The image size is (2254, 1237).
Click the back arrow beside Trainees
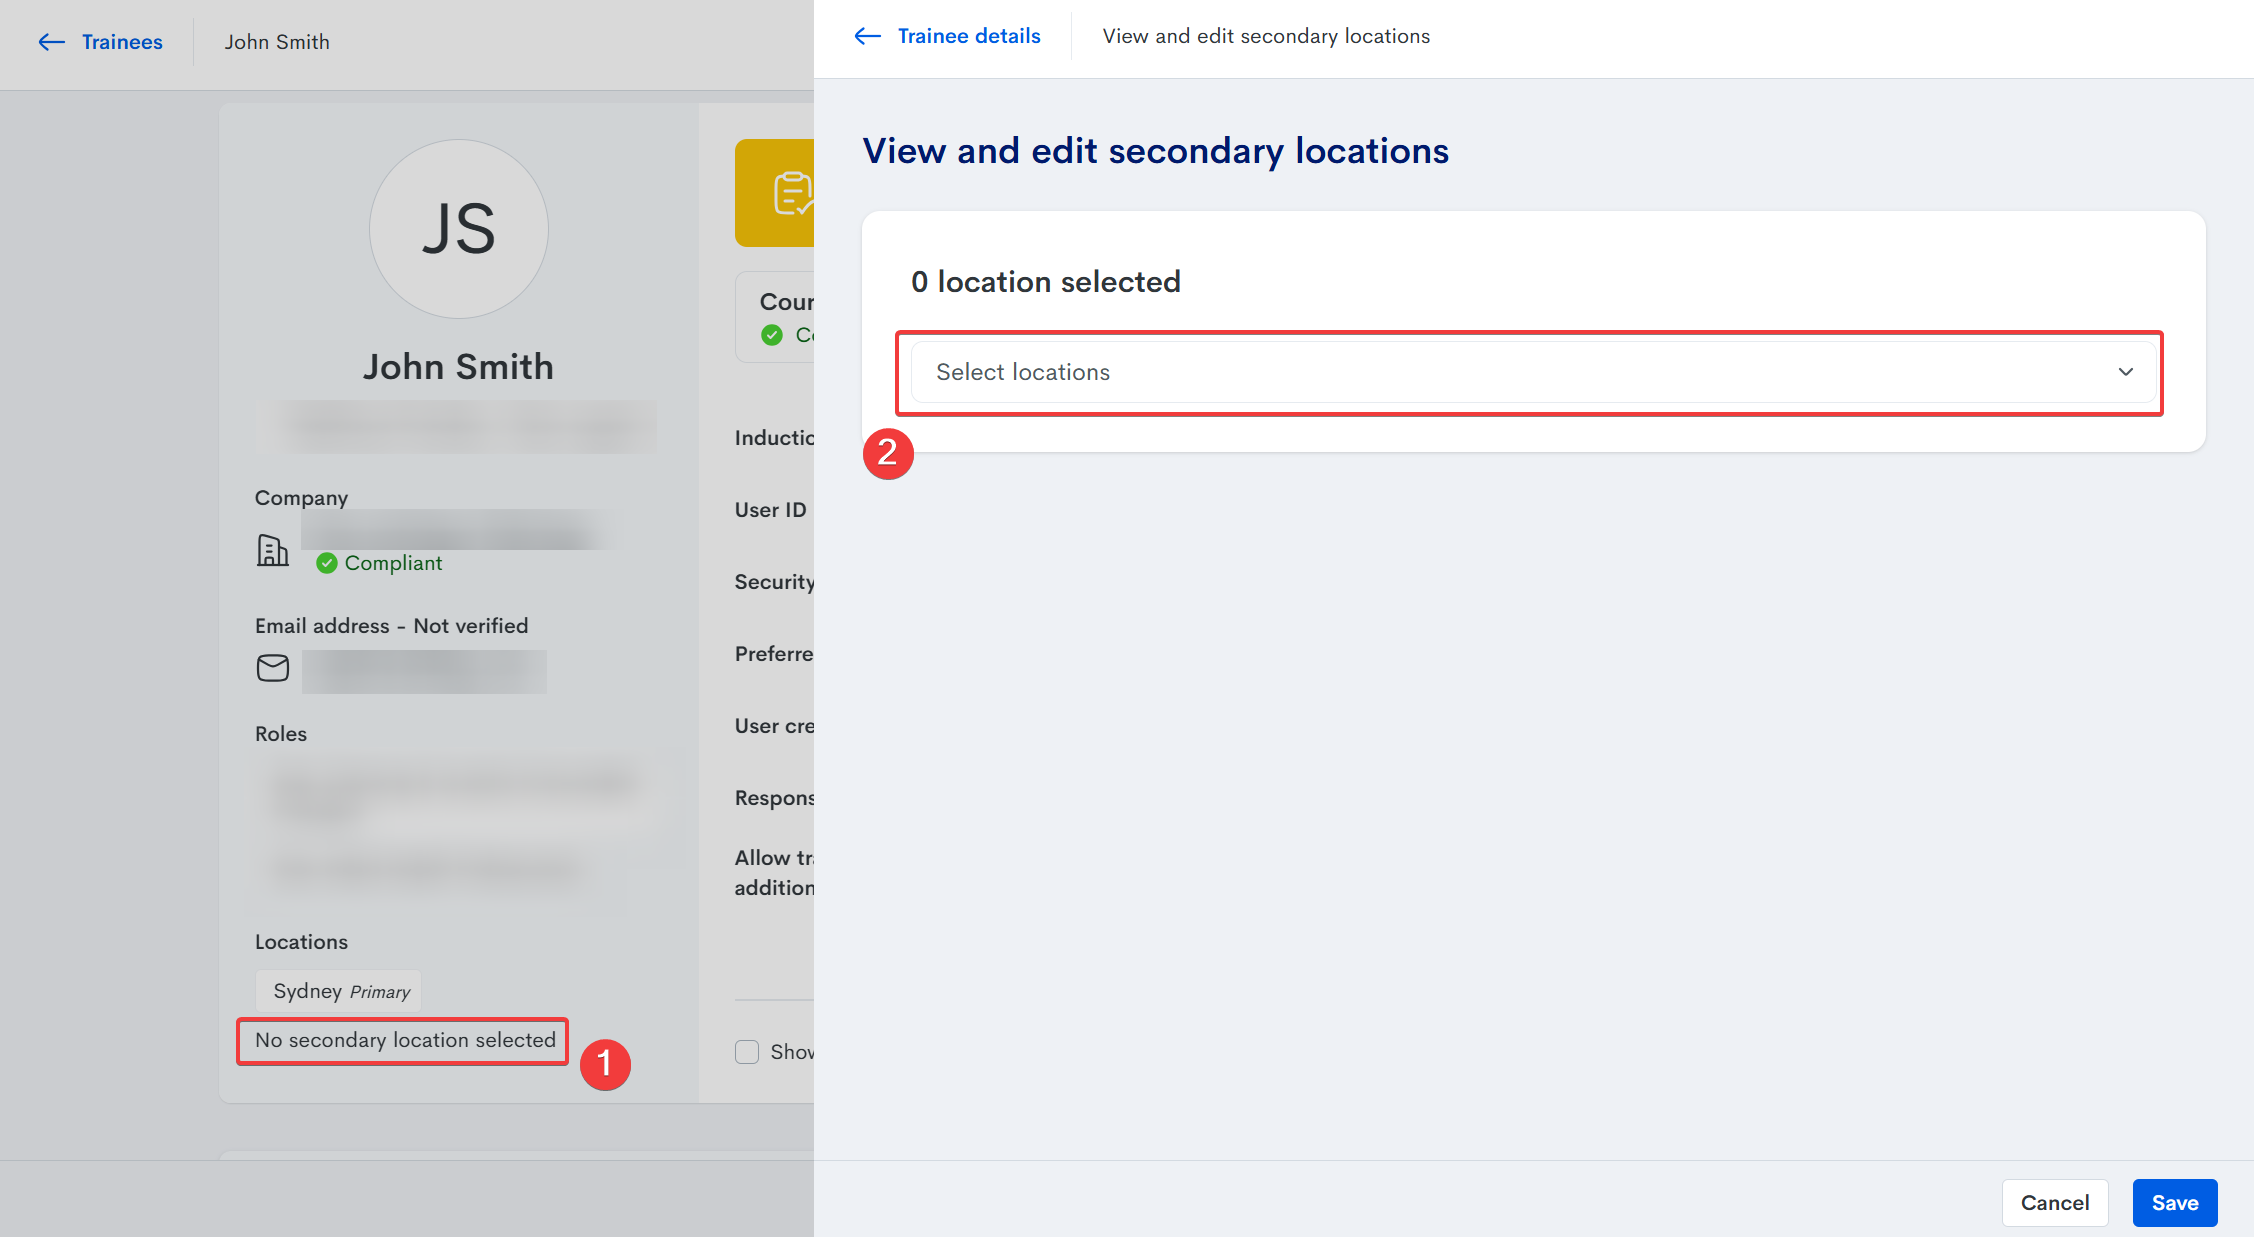[x=51, y=42]
